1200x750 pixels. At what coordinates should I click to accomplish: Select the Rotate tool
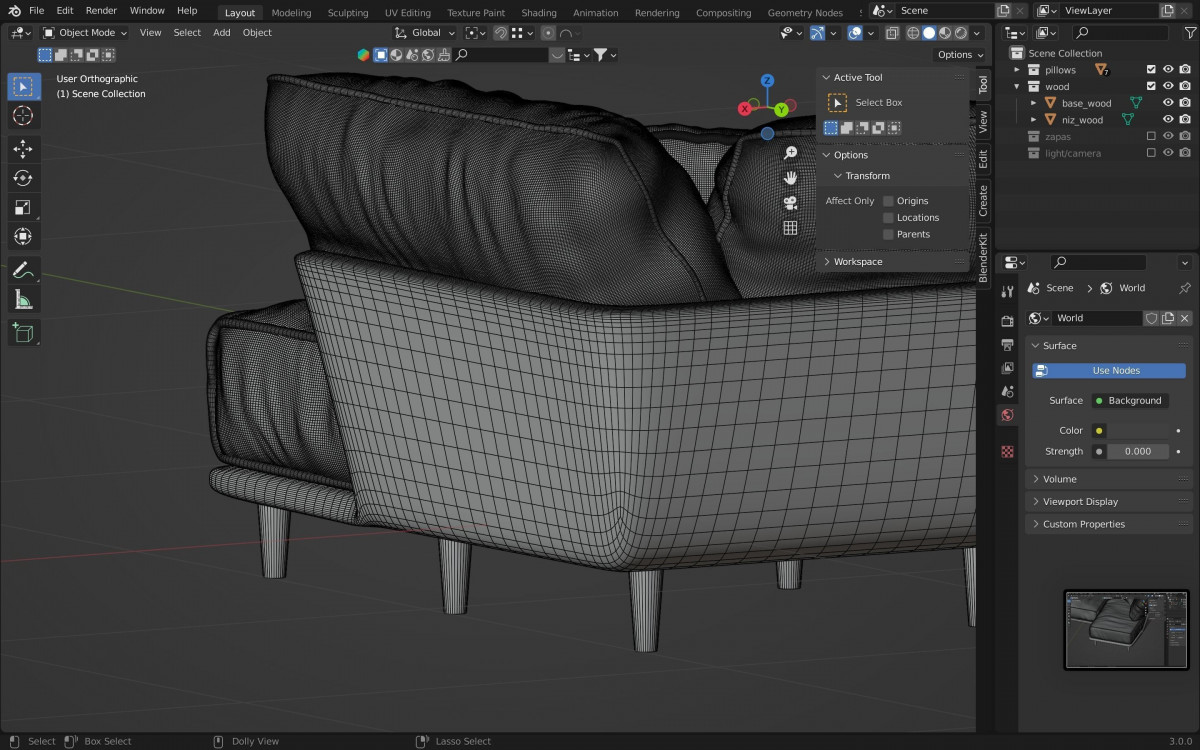(23, 178)
